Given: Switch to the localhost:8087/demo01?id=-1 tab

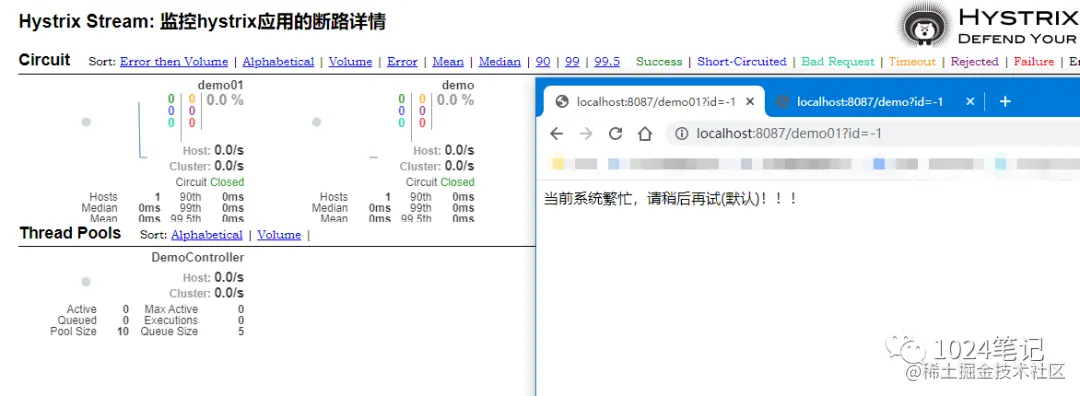Looking at the screenshot, I should click(x=654, y=102).
